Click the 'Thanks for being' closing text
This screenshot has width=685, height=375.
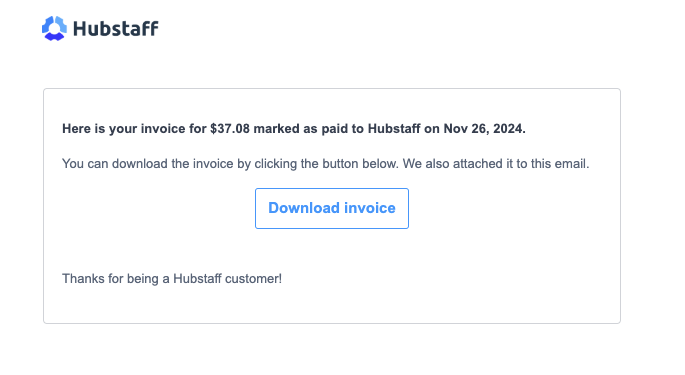coord(111,278)
